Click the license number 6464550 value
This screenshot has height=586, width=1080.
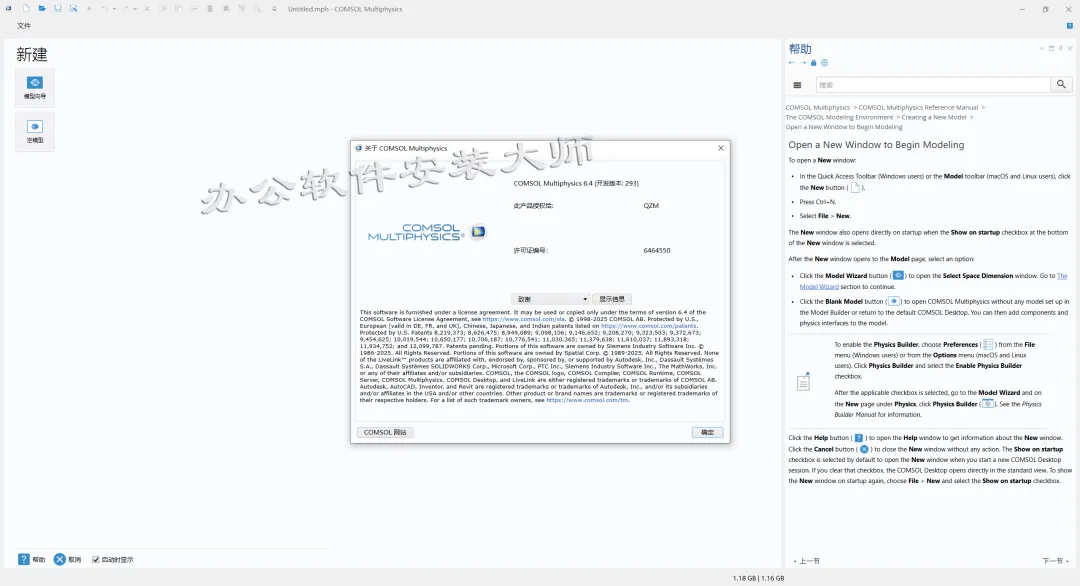656,251
